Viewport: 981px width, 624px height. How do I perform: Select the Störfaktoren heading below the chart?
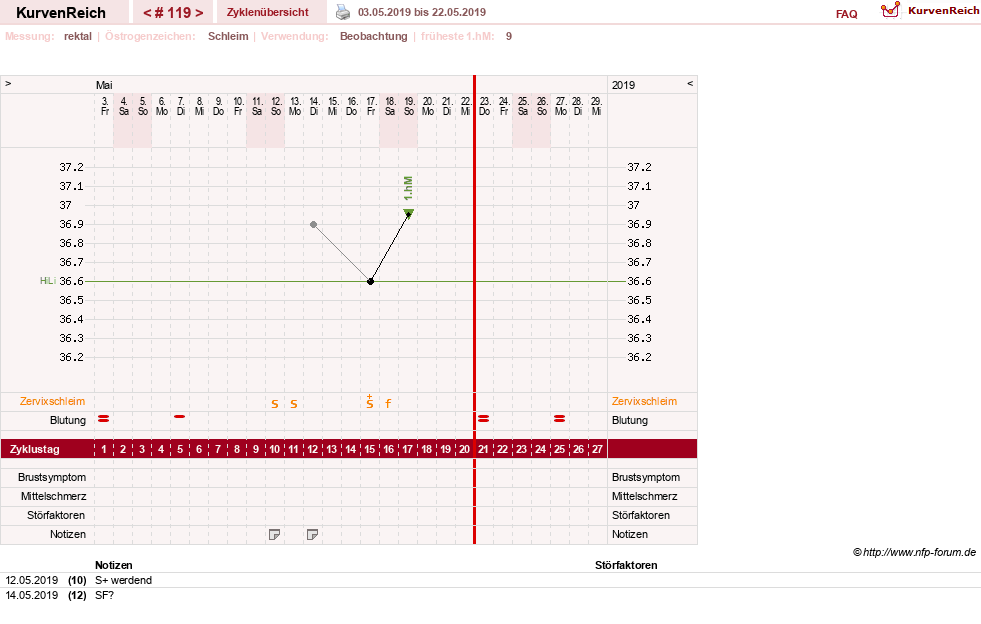click(626, 565)
